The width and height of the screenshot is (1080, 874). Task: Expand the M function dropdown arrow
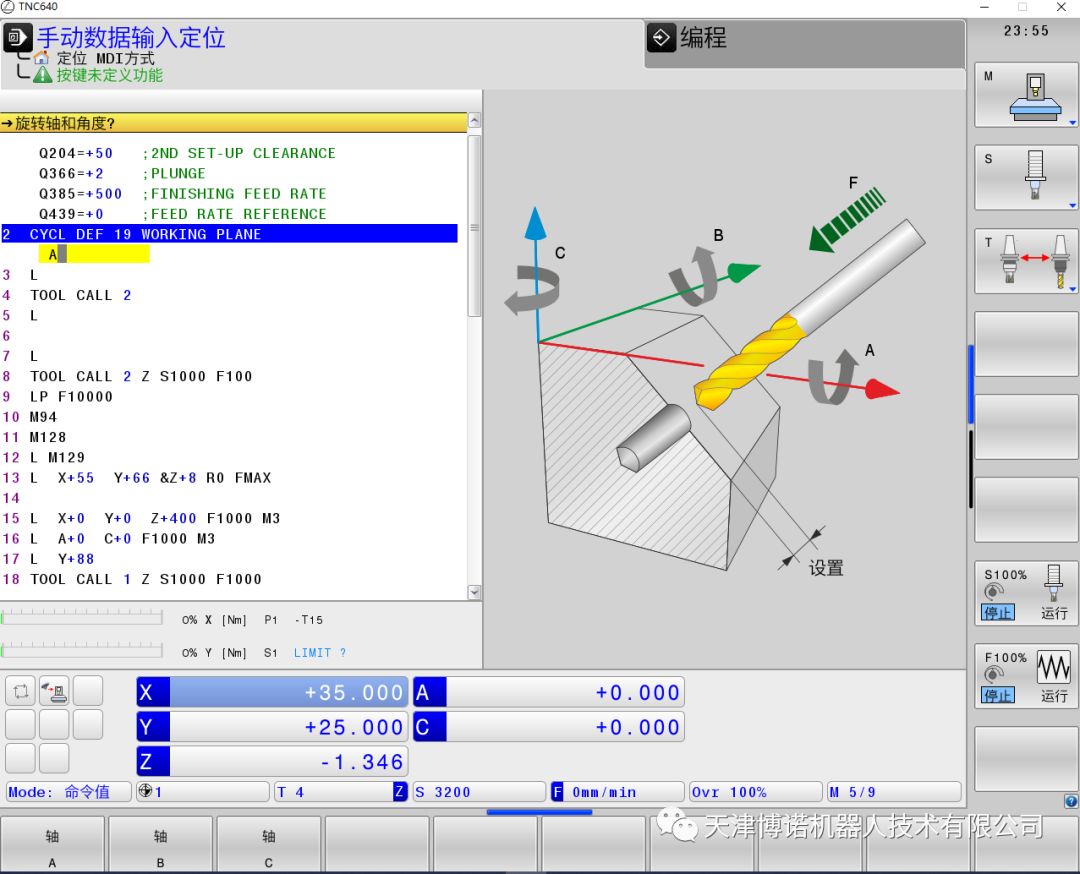(1072, 122)
